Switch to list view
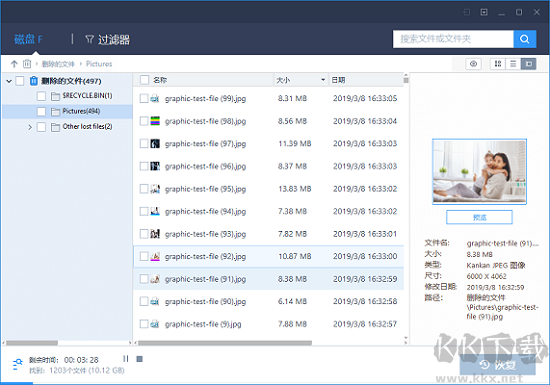550x385 pixels. (513, 64)
